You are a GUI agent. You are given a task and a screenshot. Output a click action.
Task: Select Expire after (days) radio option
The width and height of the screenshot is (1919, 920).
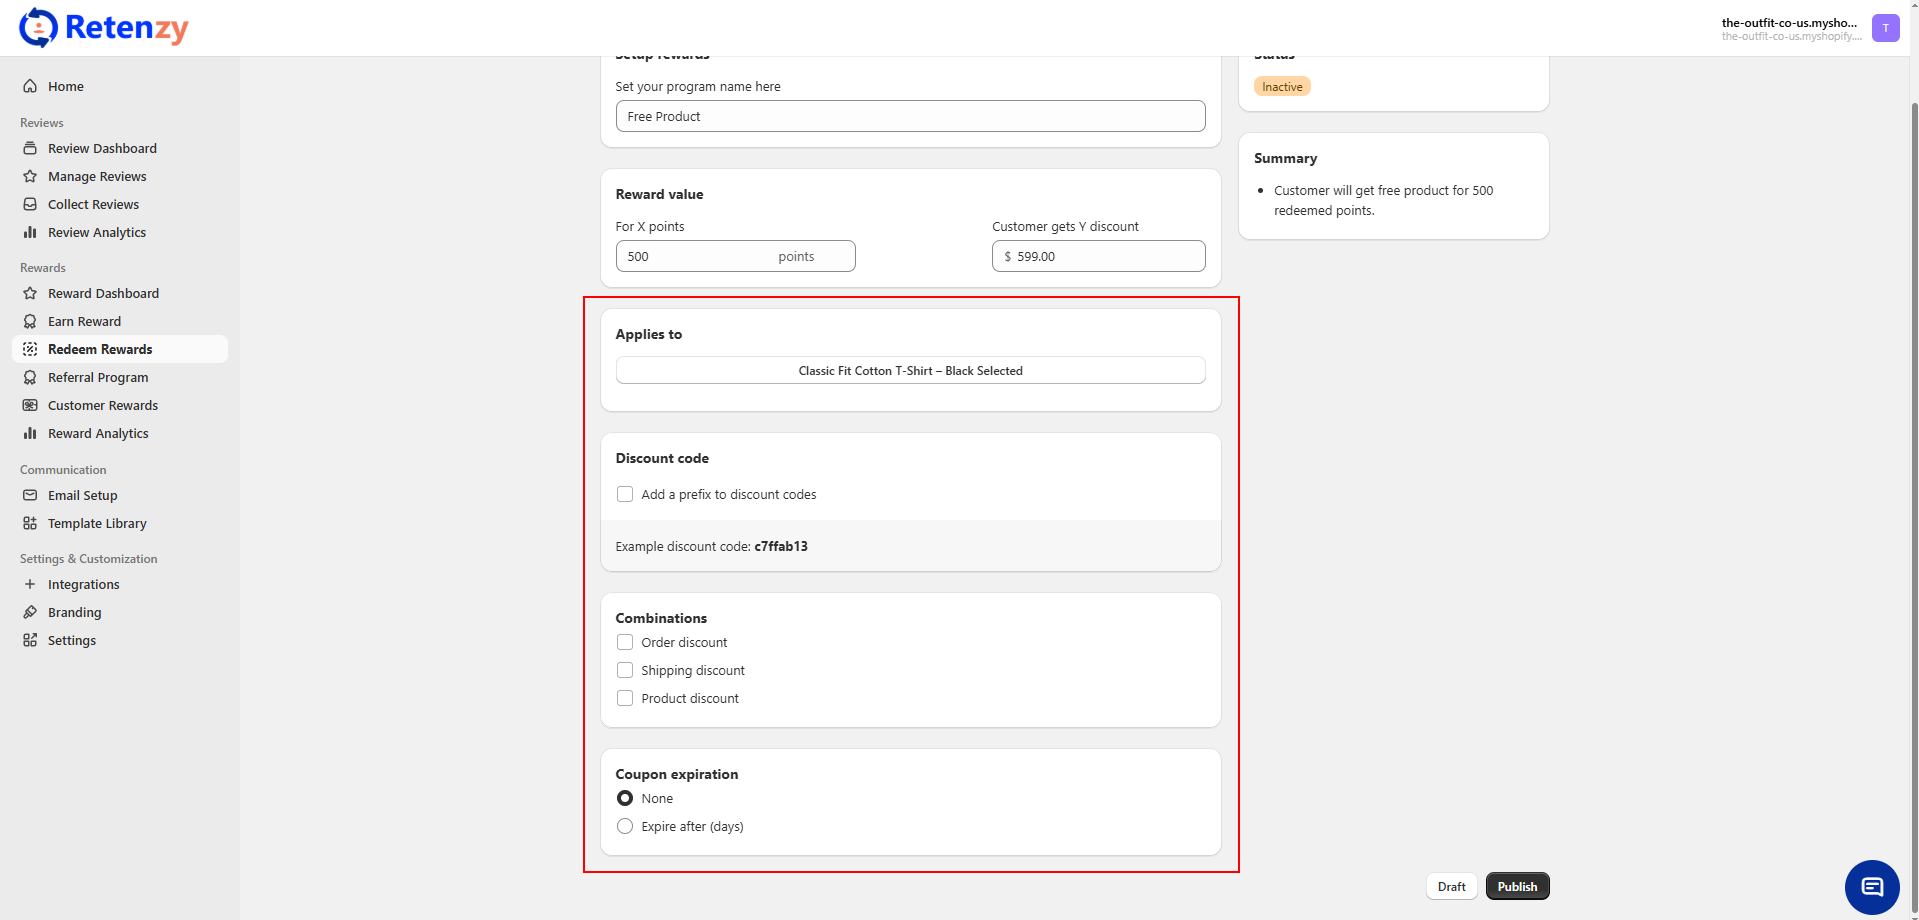pyautogui.click(x=625, y=826)
